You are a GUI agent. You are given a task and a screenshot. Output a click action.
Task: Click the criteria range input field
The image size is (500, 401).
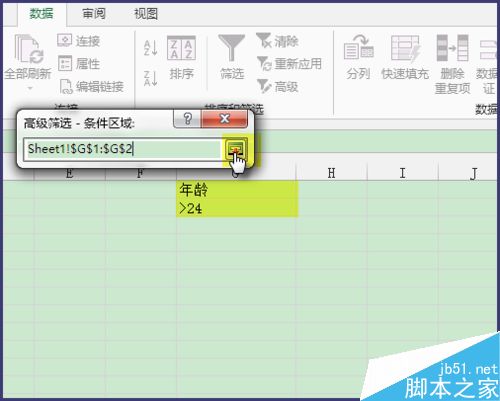[x=122, y=149]
